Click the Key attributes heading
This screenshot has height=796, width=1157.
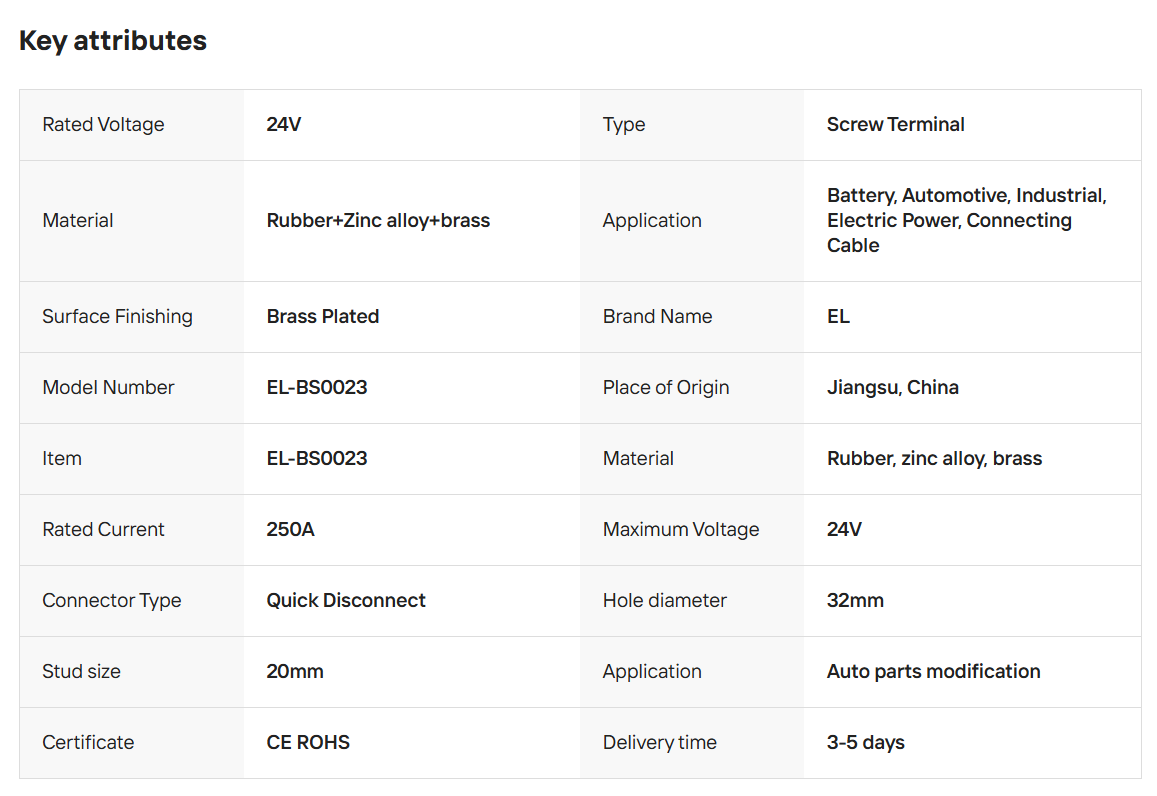pyautogui.click(x=113, y=41)
